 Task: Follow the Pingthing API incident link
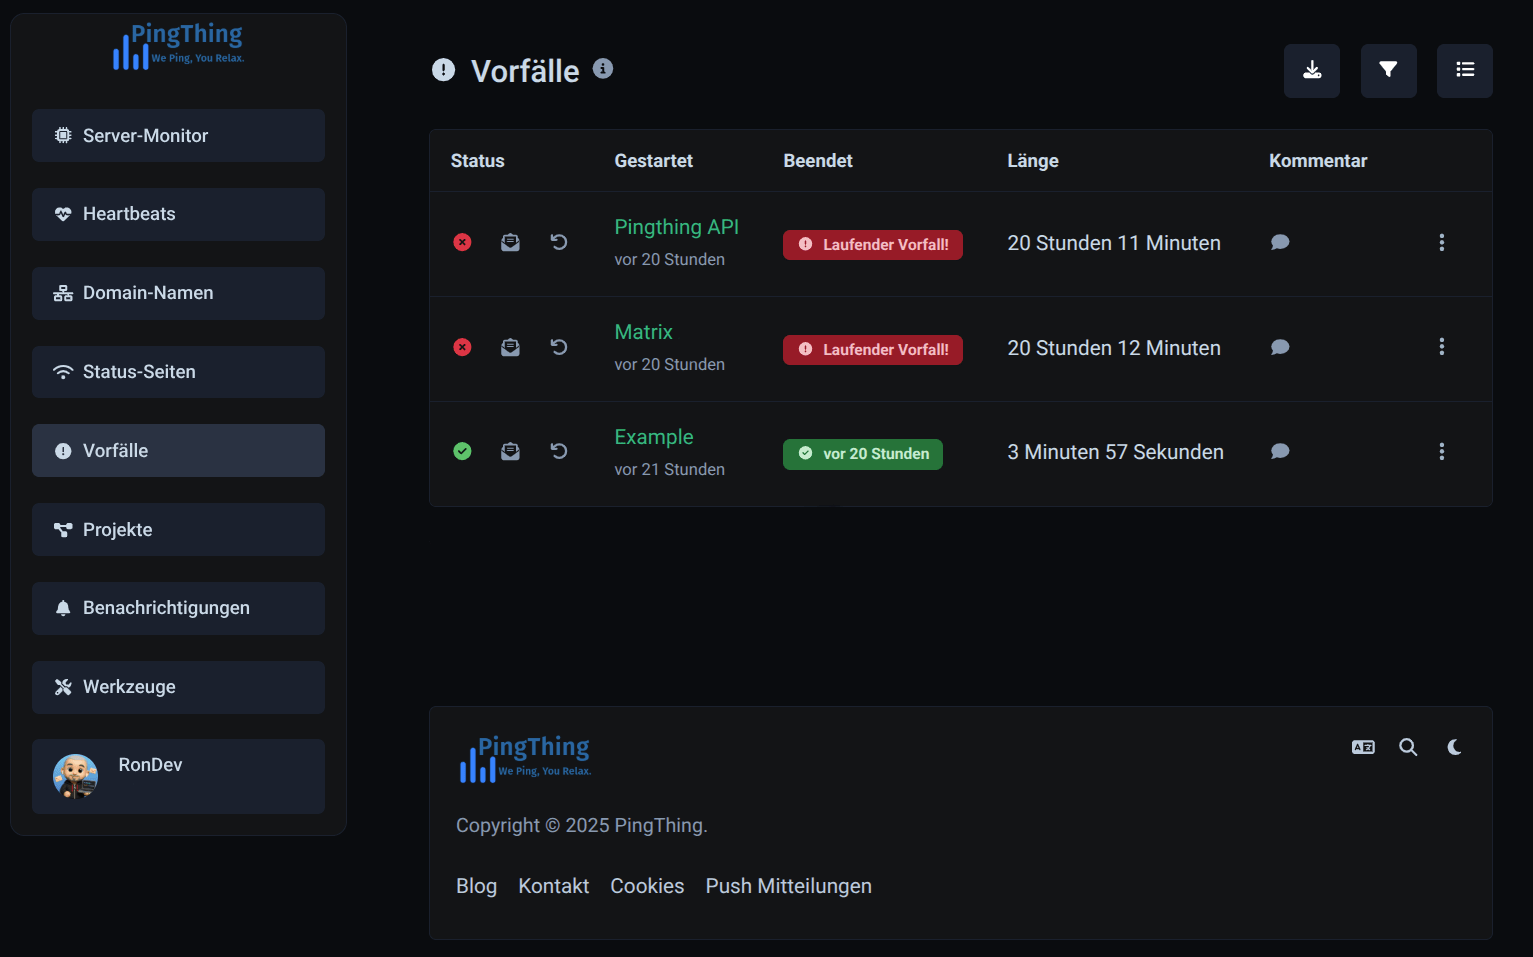coord(677,227)
